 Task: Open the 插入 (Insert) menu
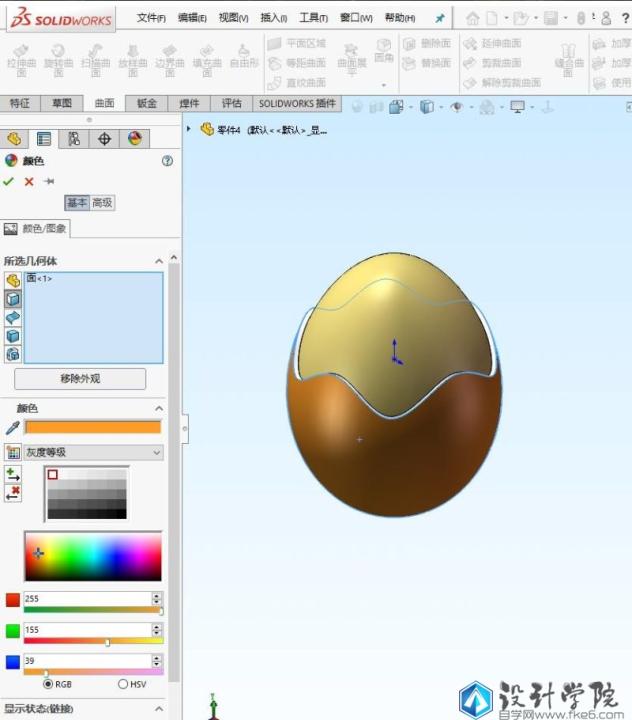click(275, 18)
